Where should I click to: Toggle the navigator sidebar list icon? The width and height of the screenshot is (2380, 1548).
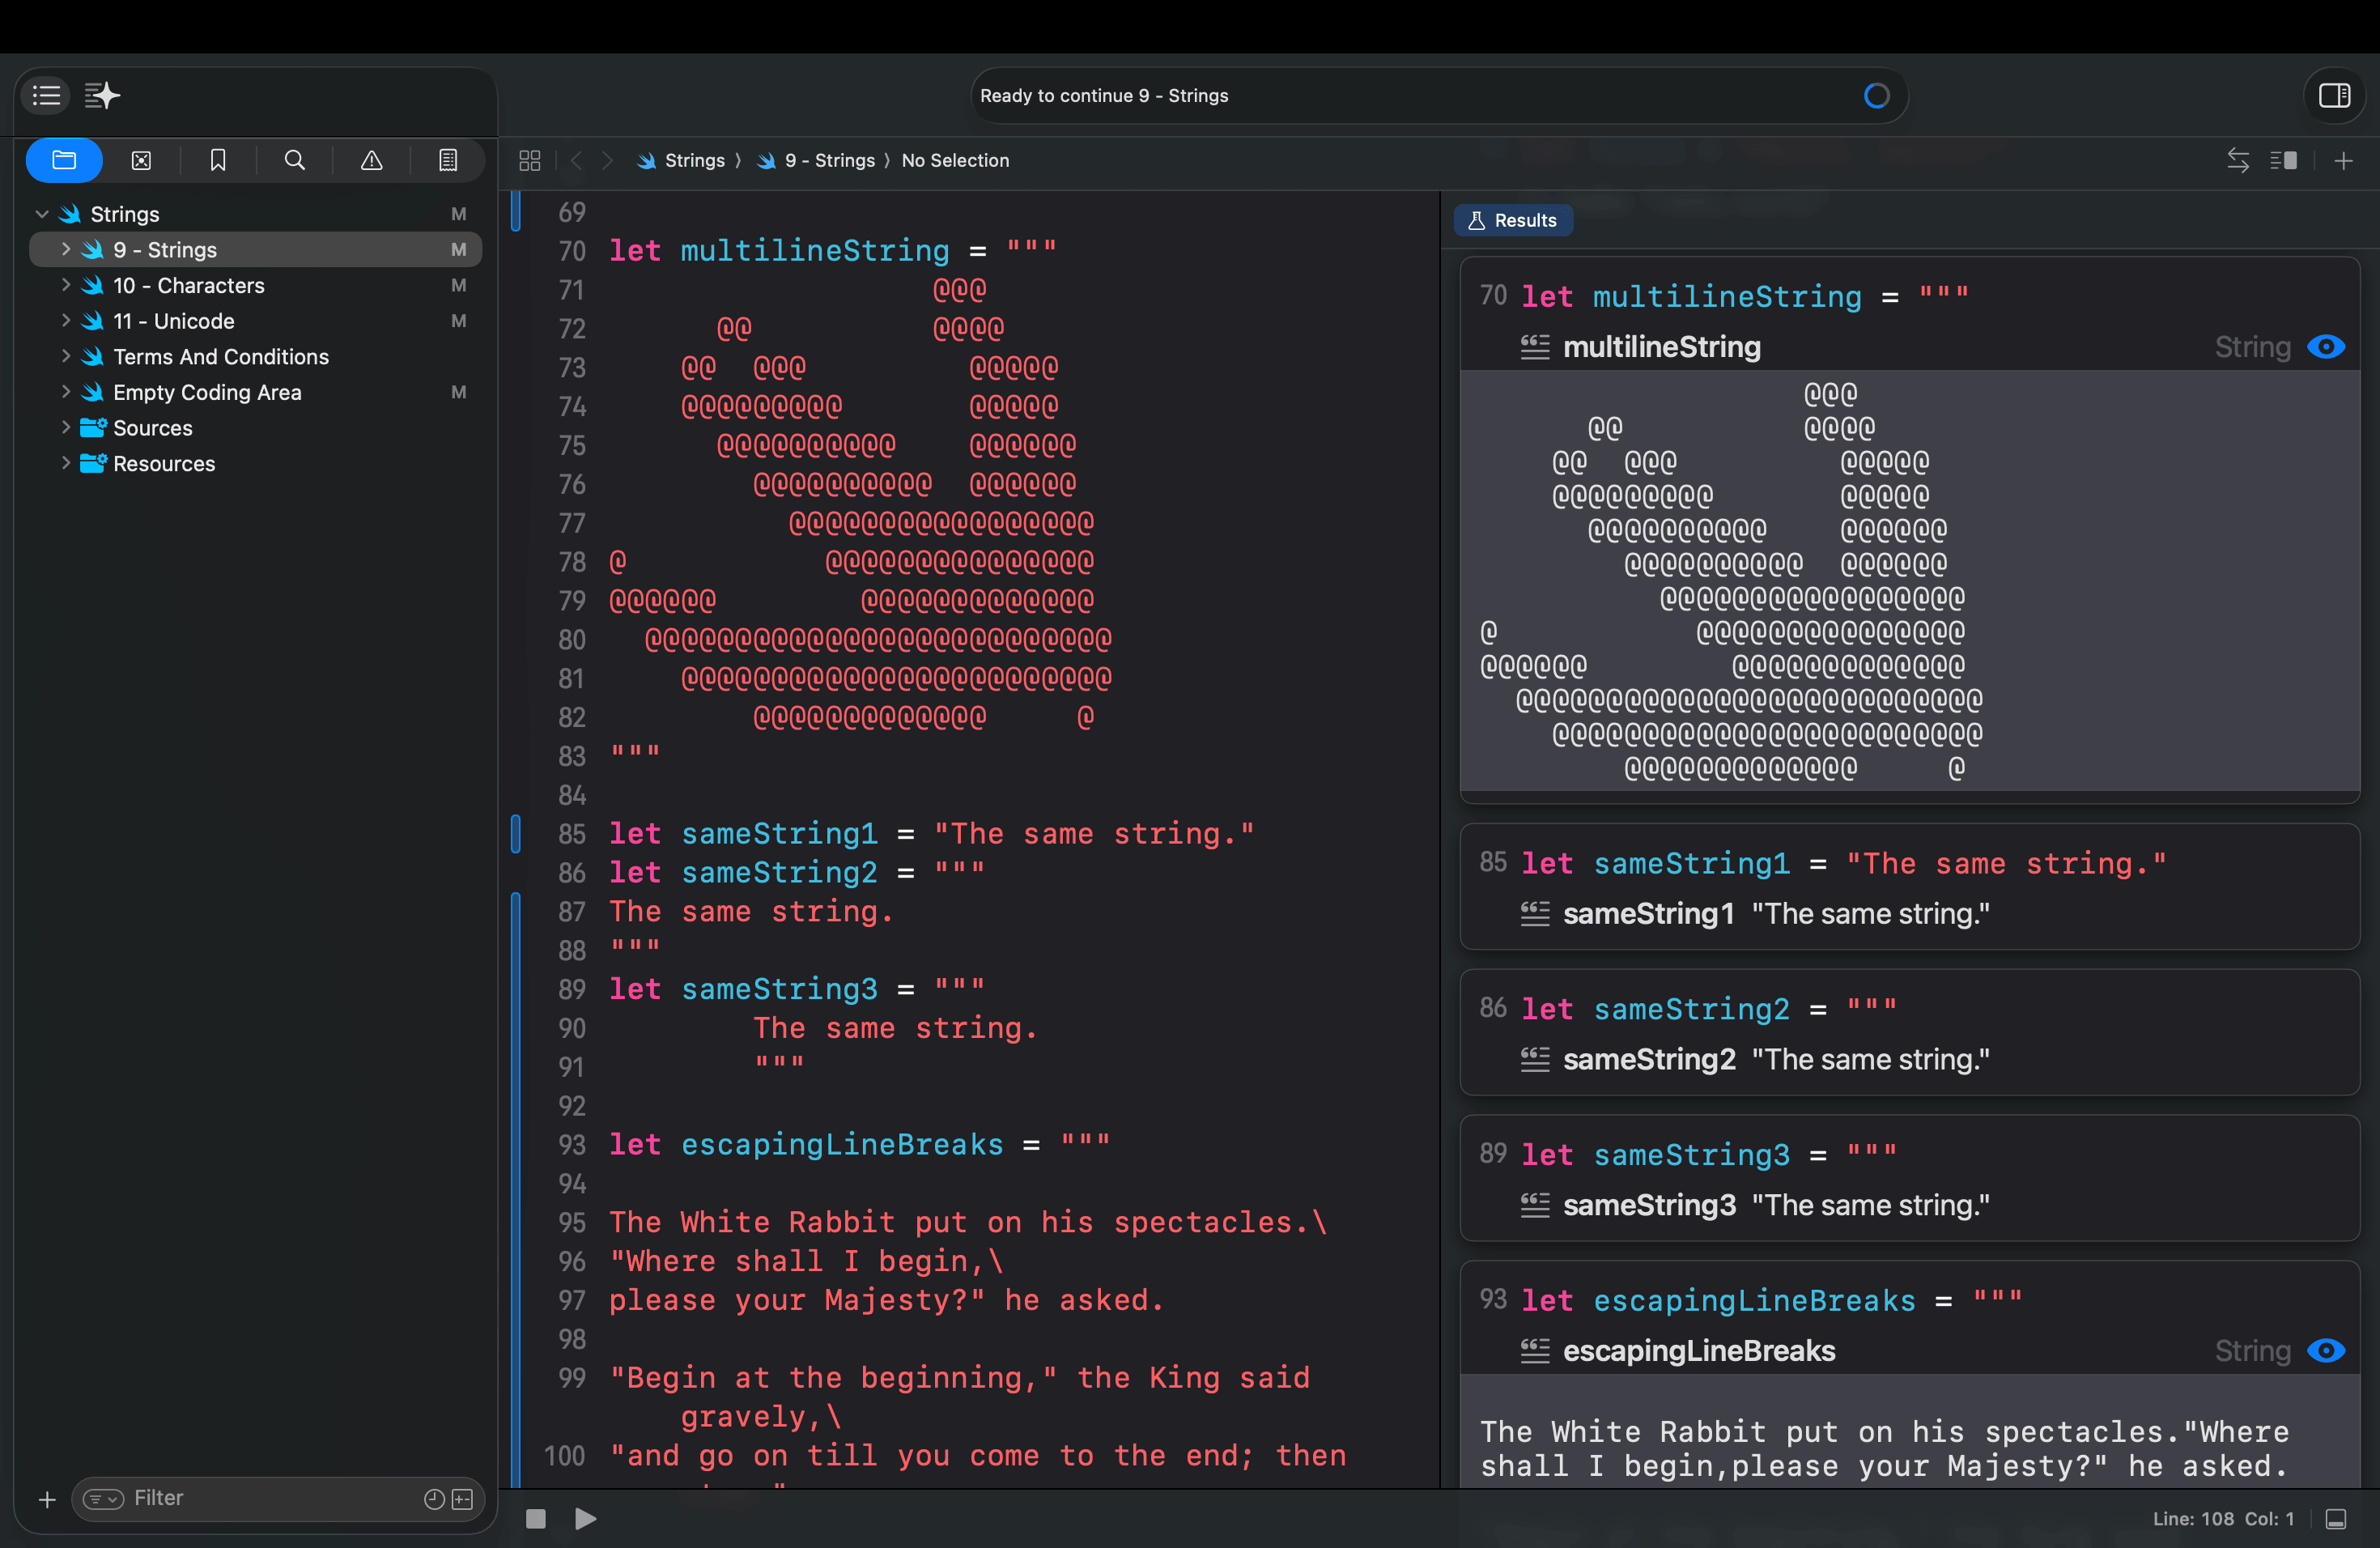click(x=46, y=96)
